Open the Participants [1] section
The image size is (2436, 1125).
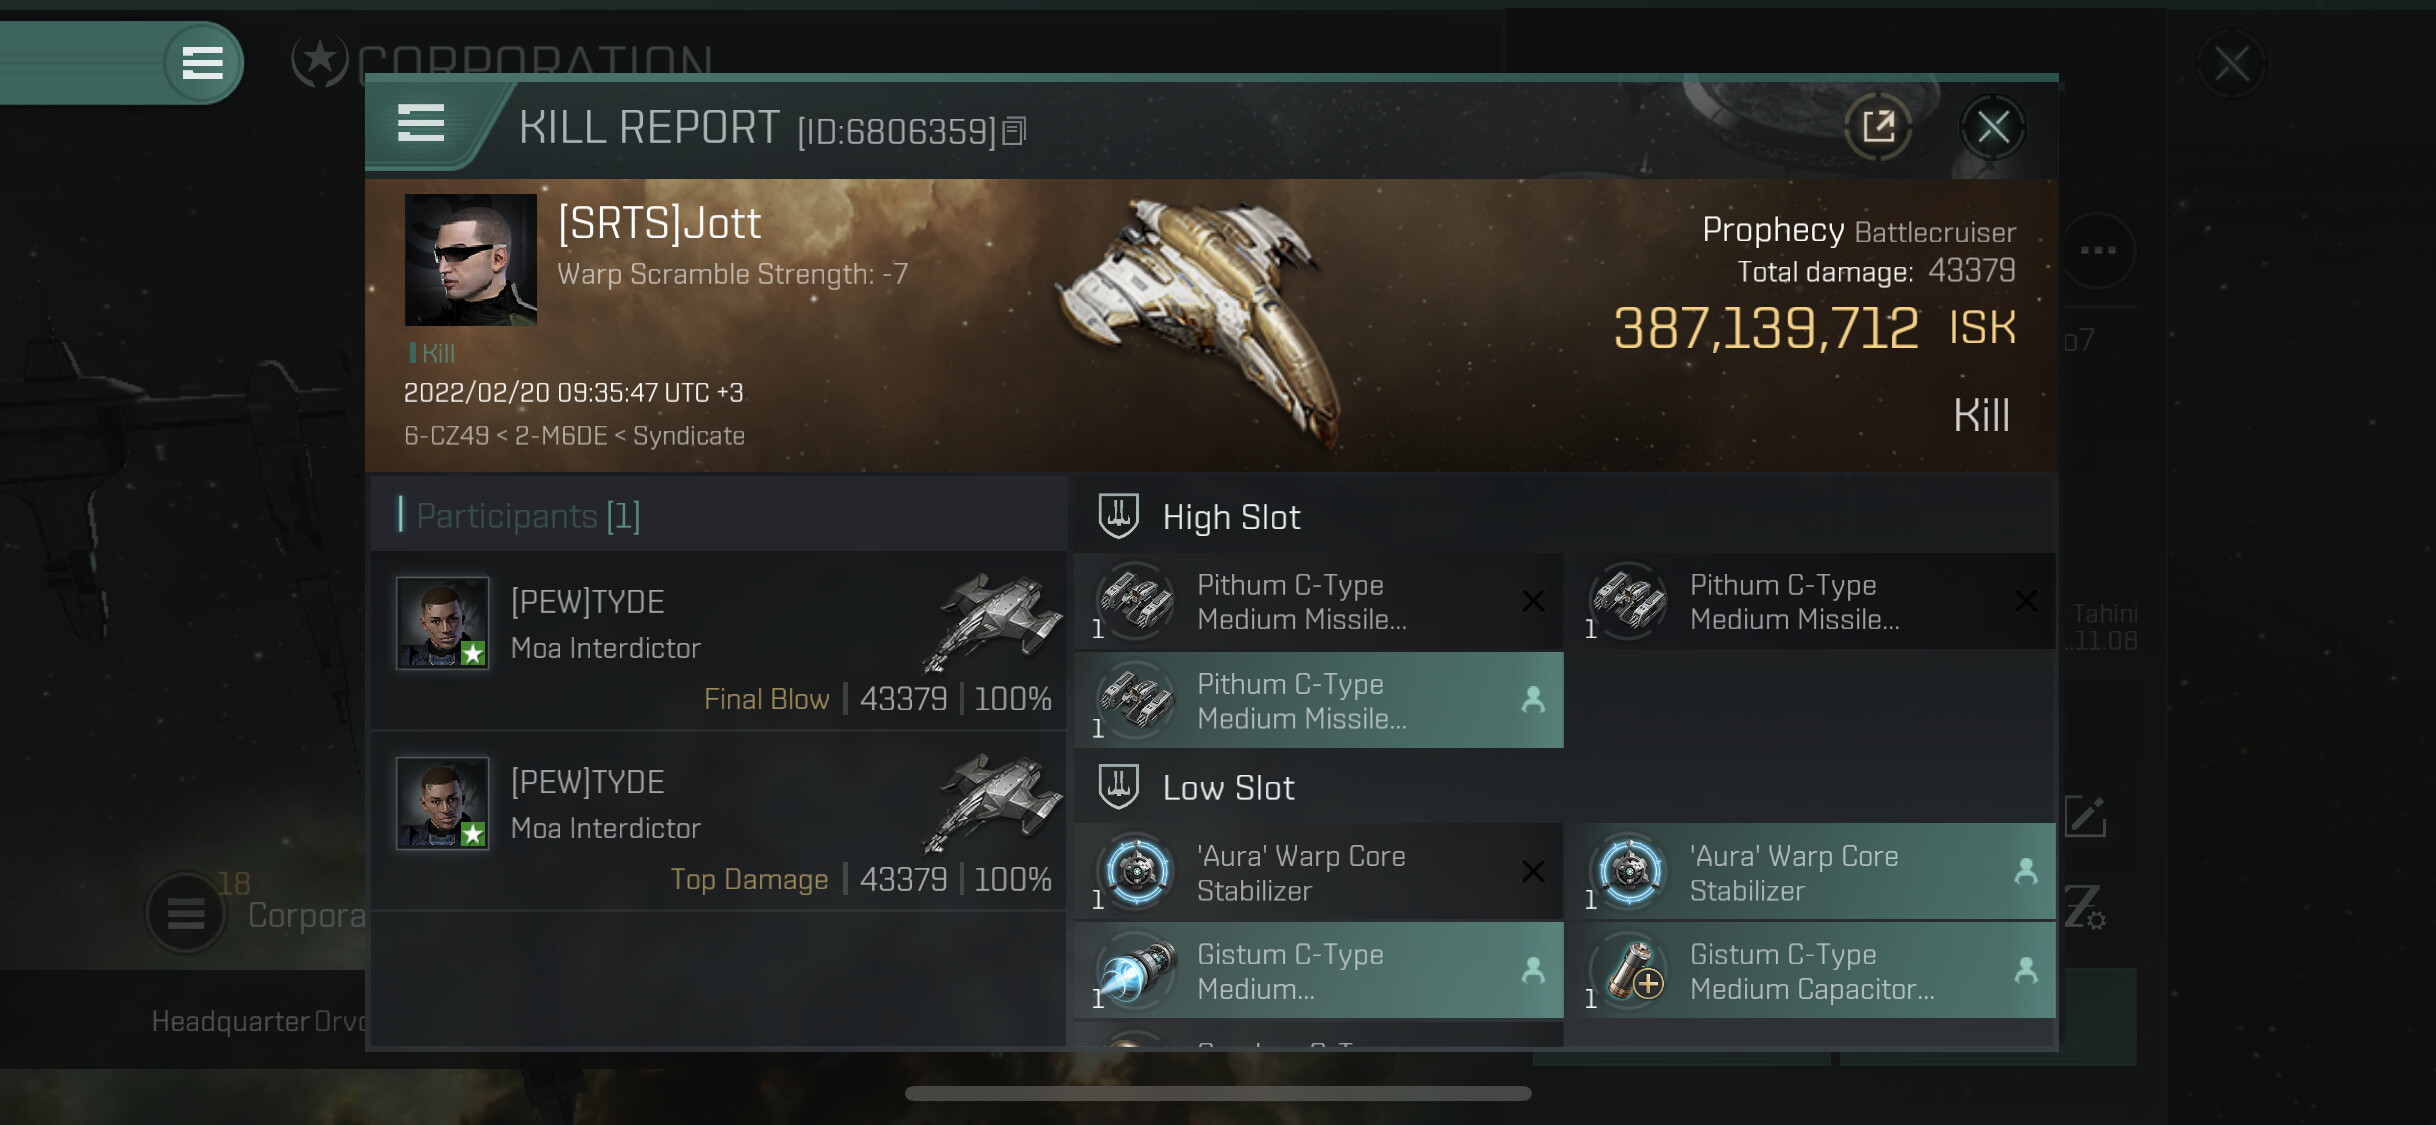point(527,516)
